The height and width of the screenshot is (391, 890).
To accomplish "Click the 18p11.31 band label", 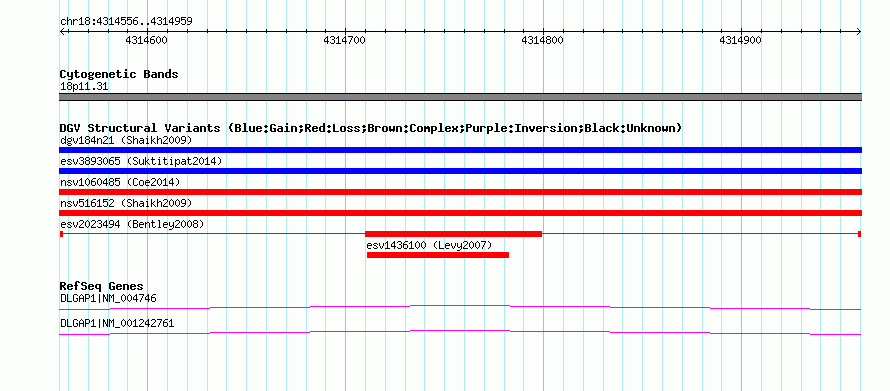I will click(84, 87).
